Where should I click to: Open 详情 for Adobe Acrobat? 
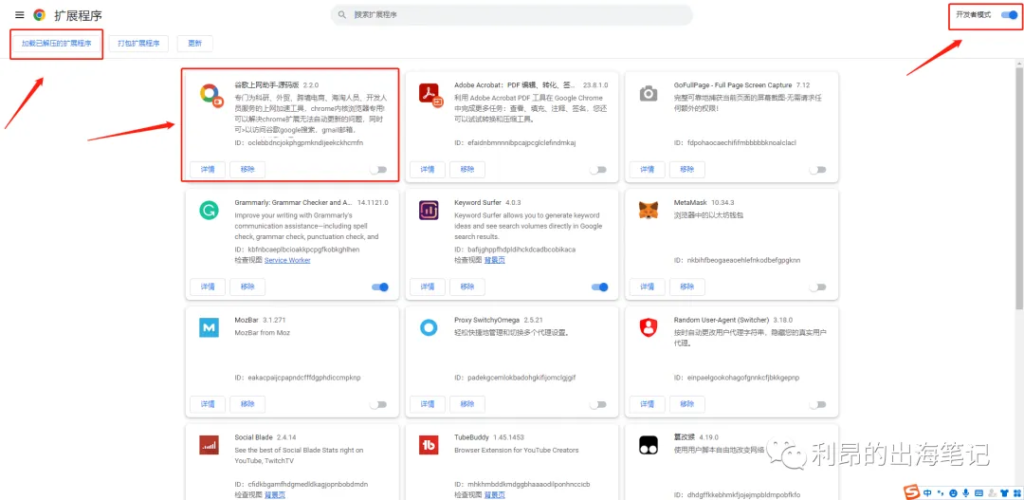[x=427, y=170]
